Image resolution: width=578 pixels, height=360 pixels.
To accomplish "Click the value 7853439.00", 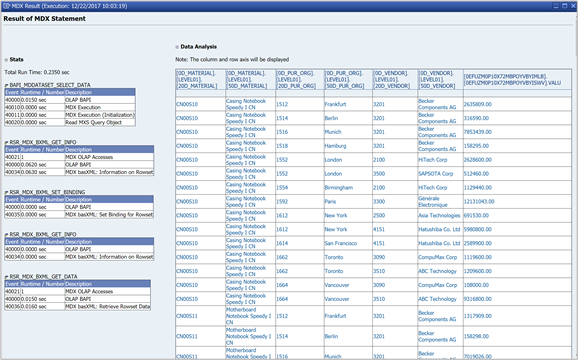I will point(478,132).
